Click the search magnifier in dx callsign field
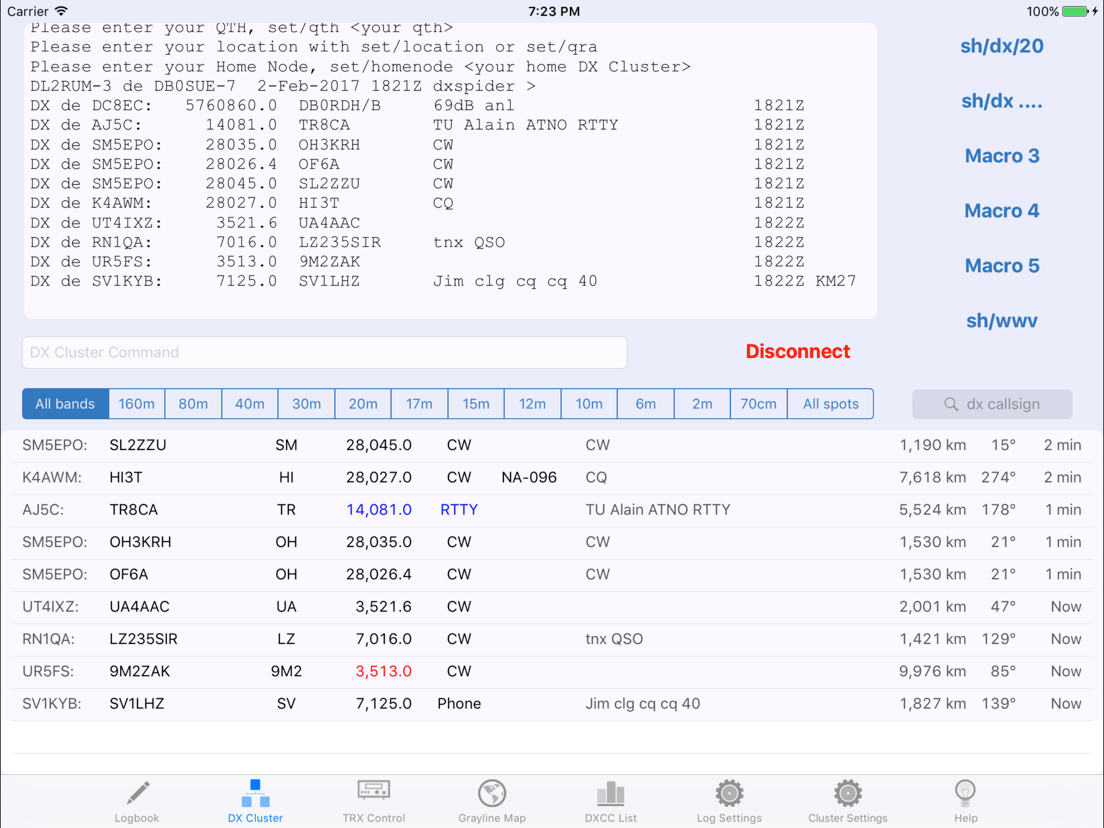Viewport: 1104px width, 828px height. [951, 404]
